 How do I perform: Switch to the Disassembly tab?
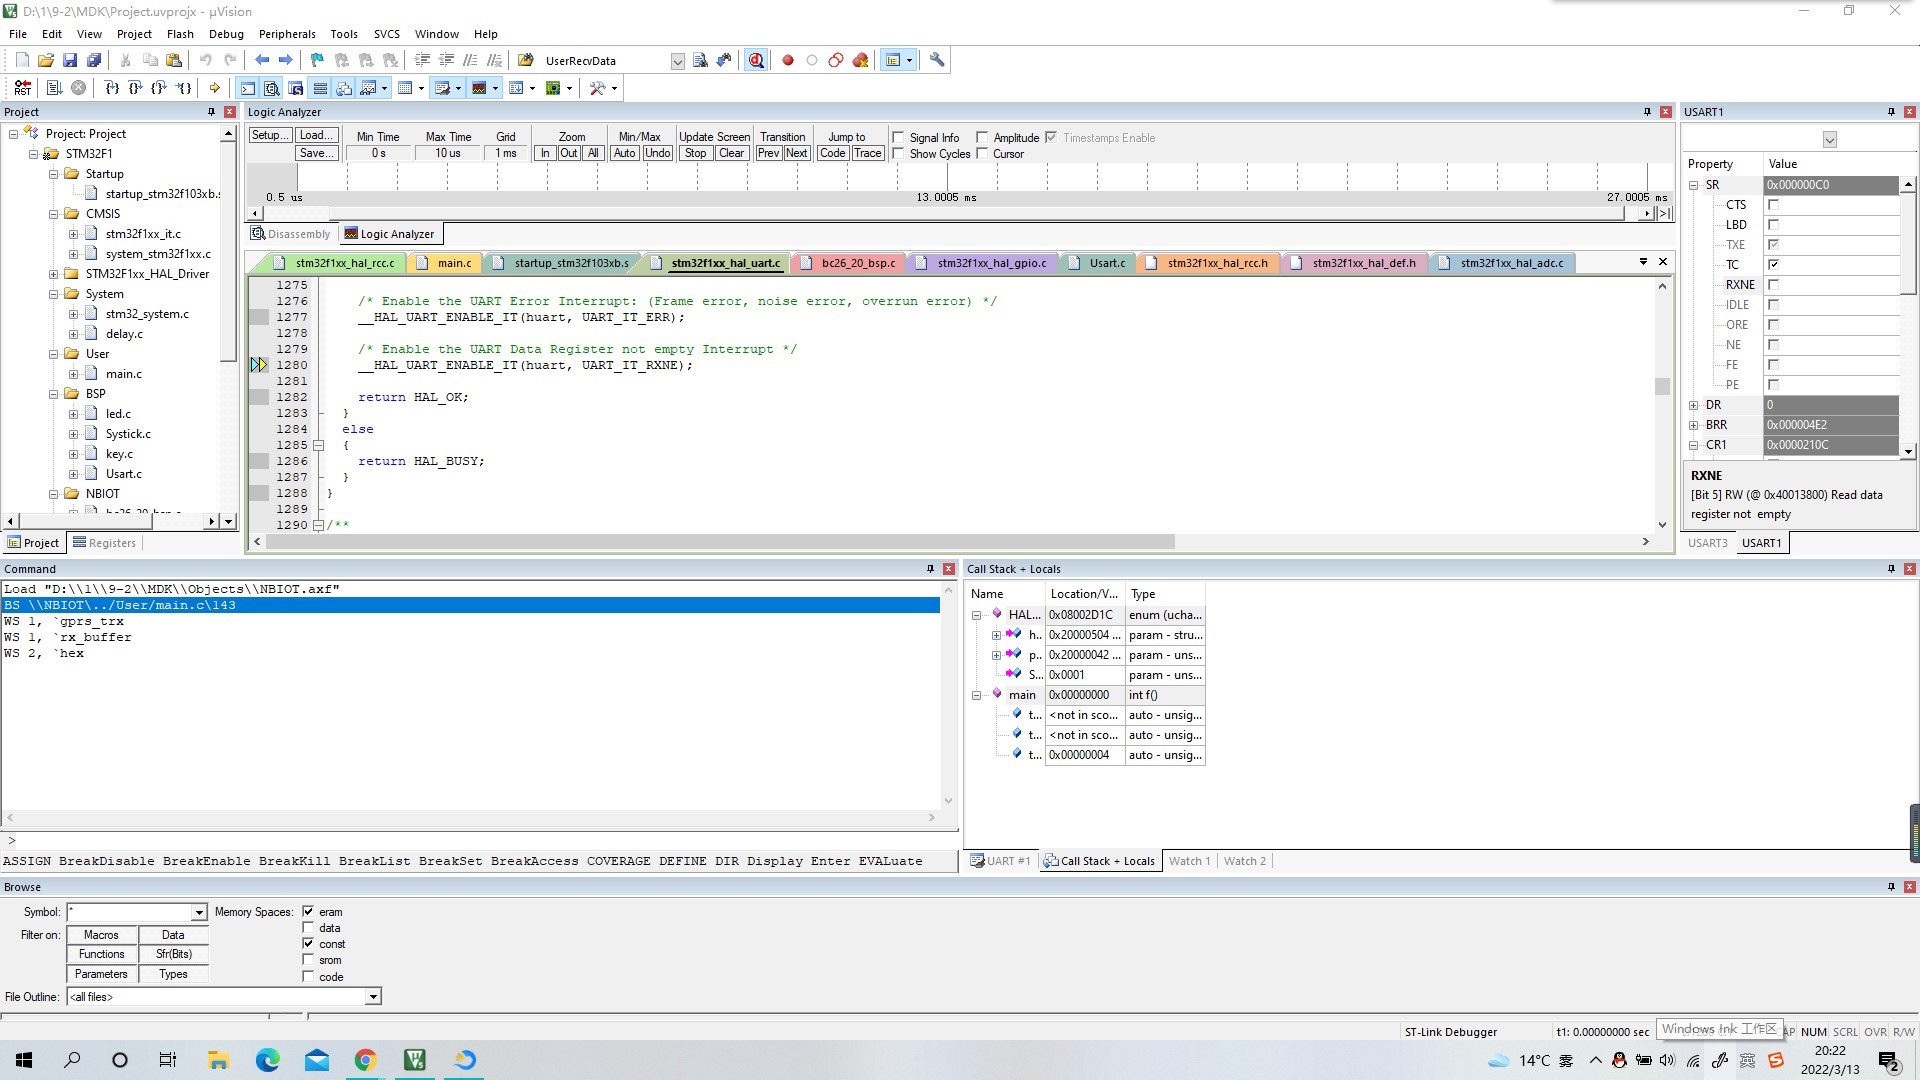pyautogui.click(x=291, y=234)
